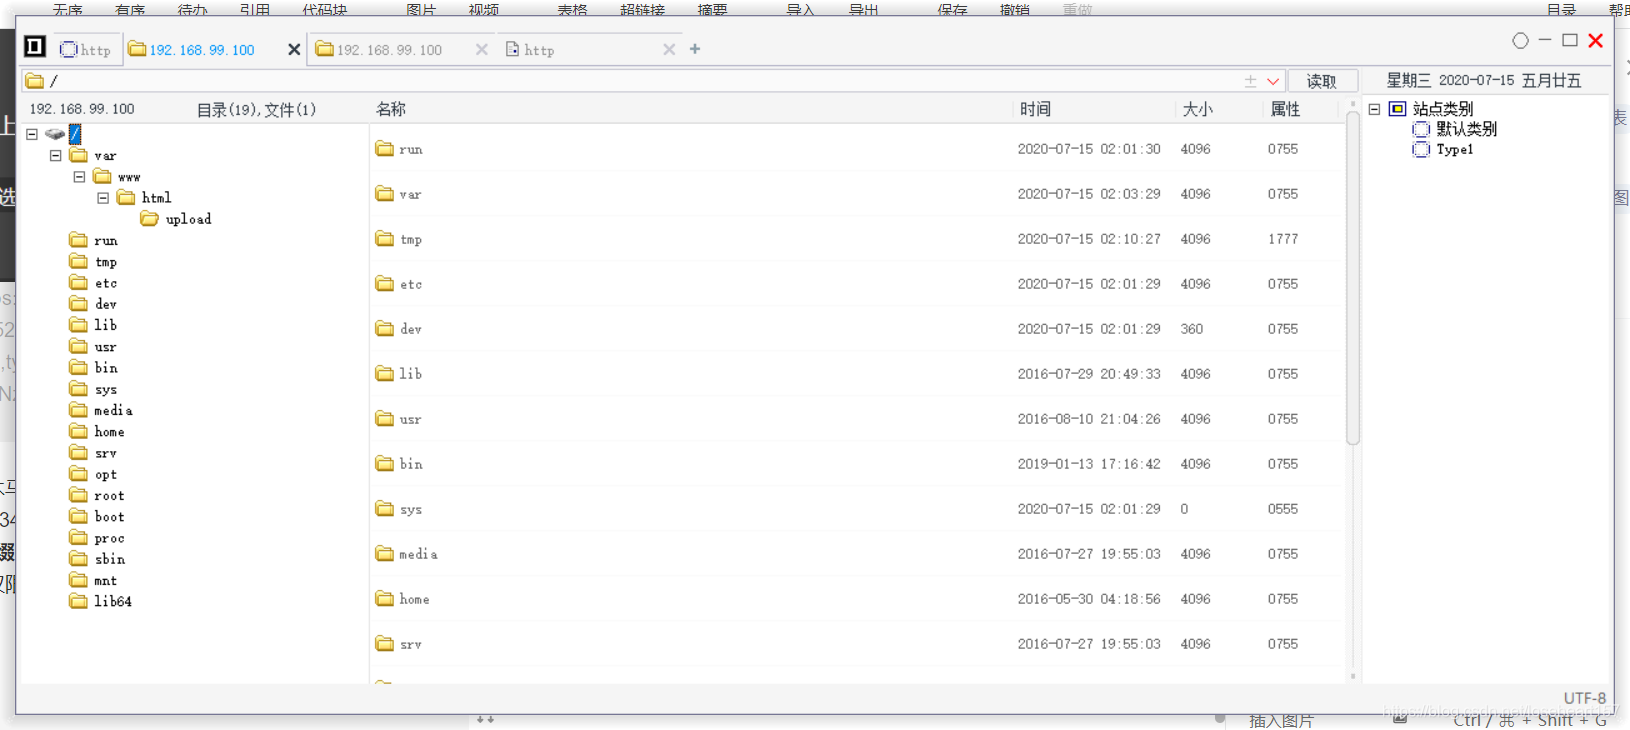Select the home folder in left tree
The image size is (1630, 730).
tap(109, 432)
